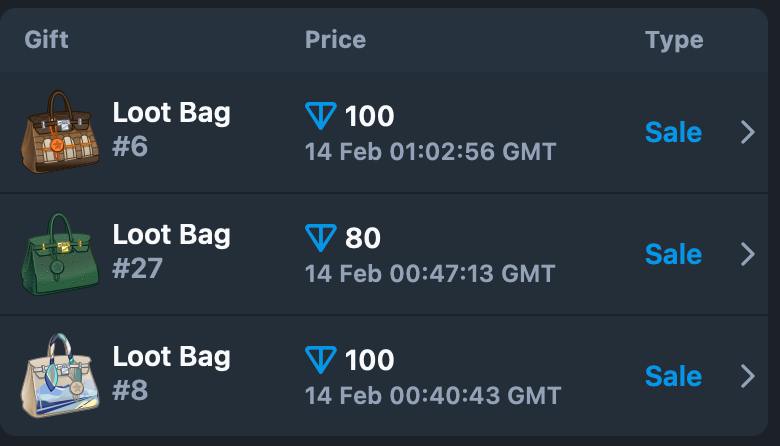
Task: Open Sale link for Loot Bag #27
Action: (x=674, y=254)
